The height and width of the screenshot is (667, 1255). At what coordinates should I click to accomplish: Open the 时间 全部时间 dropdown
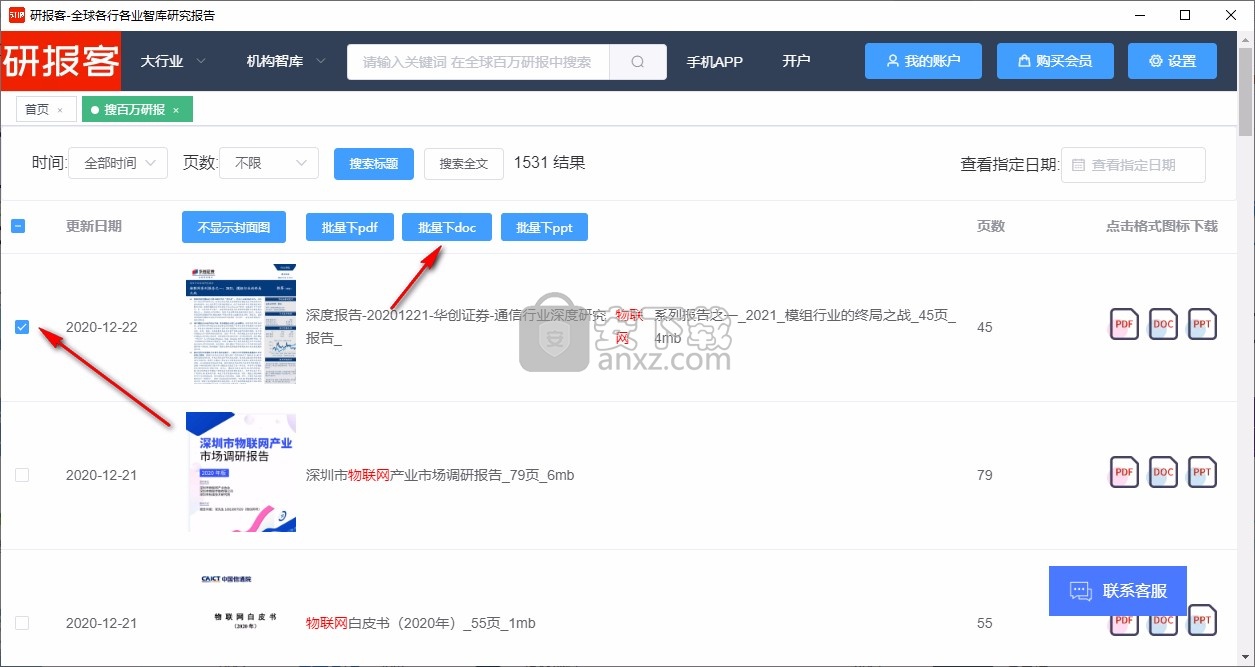pos(118,163)
